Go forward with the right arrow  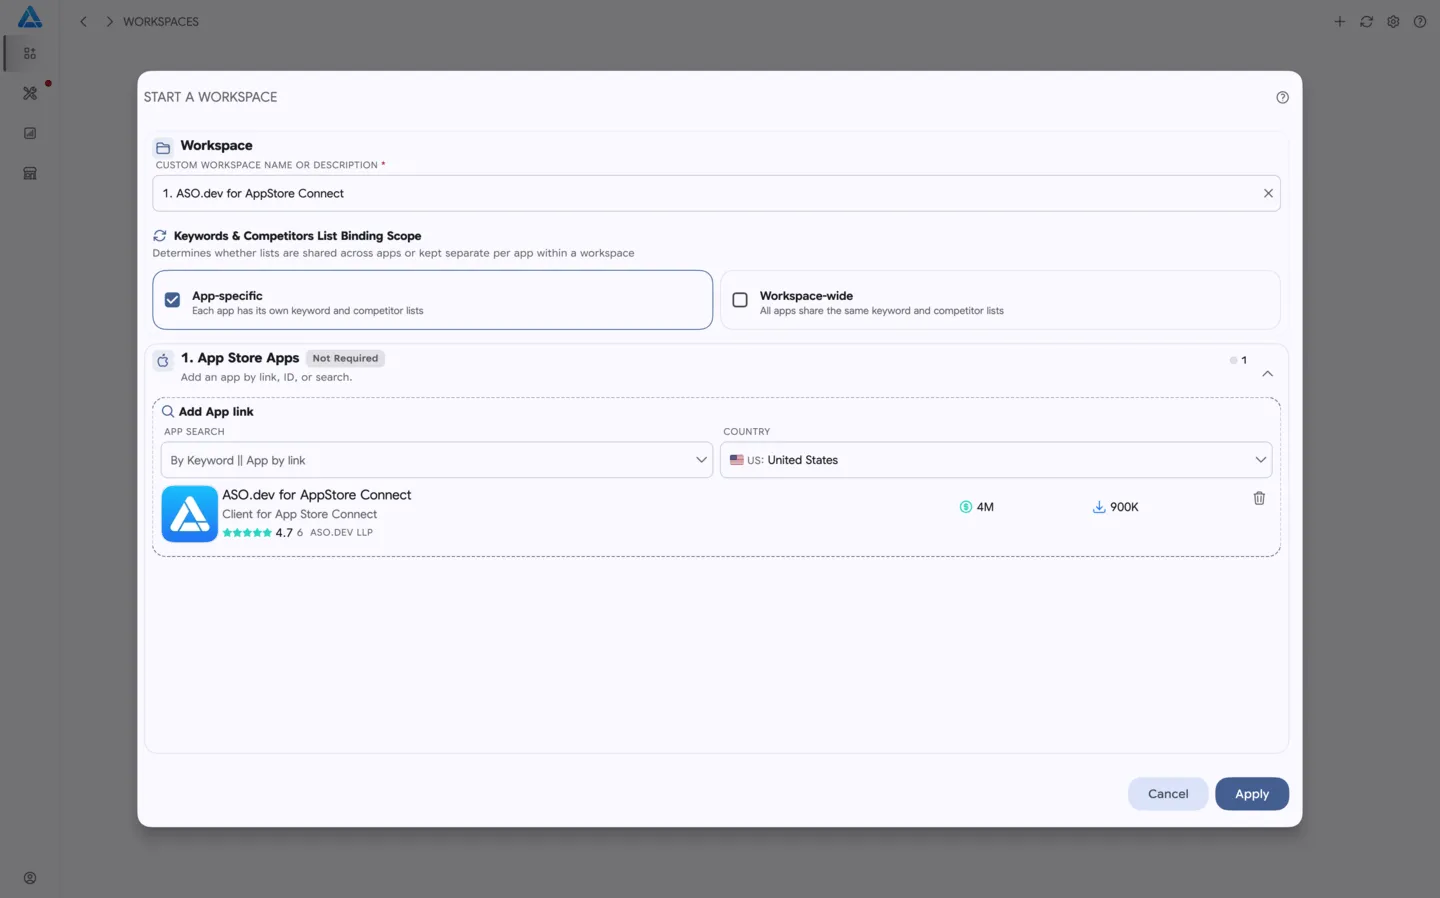point(109,21)
